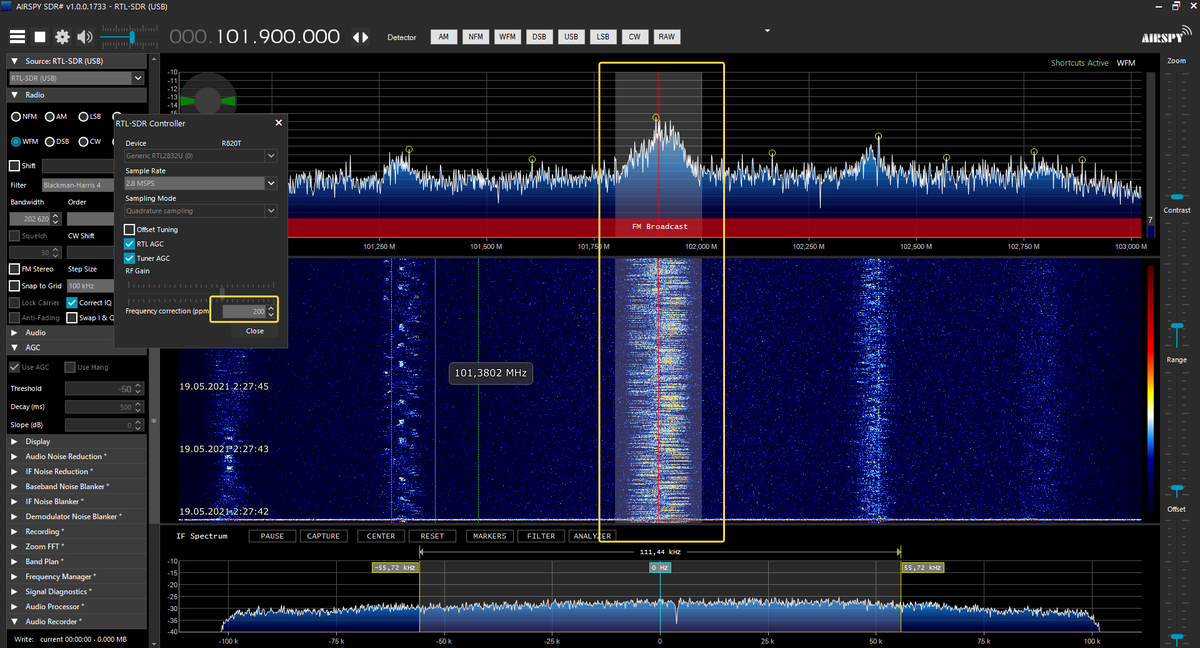Viewport: 1200px width, 648px height.
Task: Mute audio with the speaker icon
Action: [84, 37]
